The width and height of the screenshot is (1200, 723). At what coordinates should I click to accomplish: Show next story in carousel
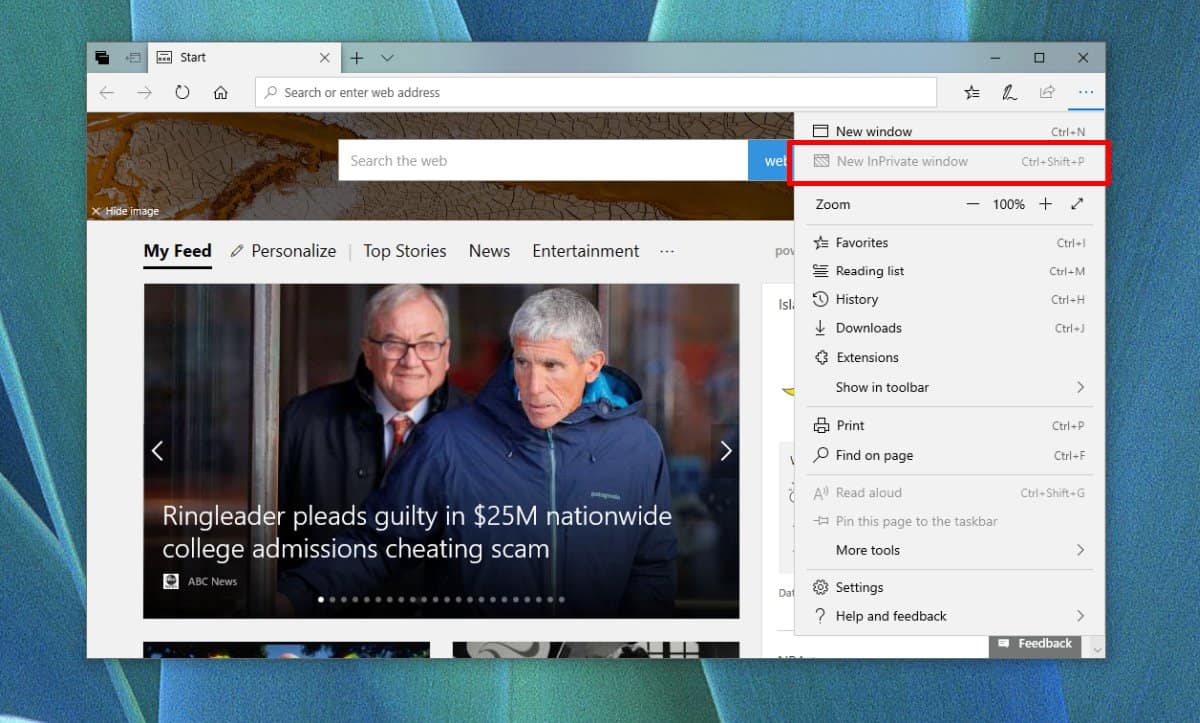click(726, 451)
